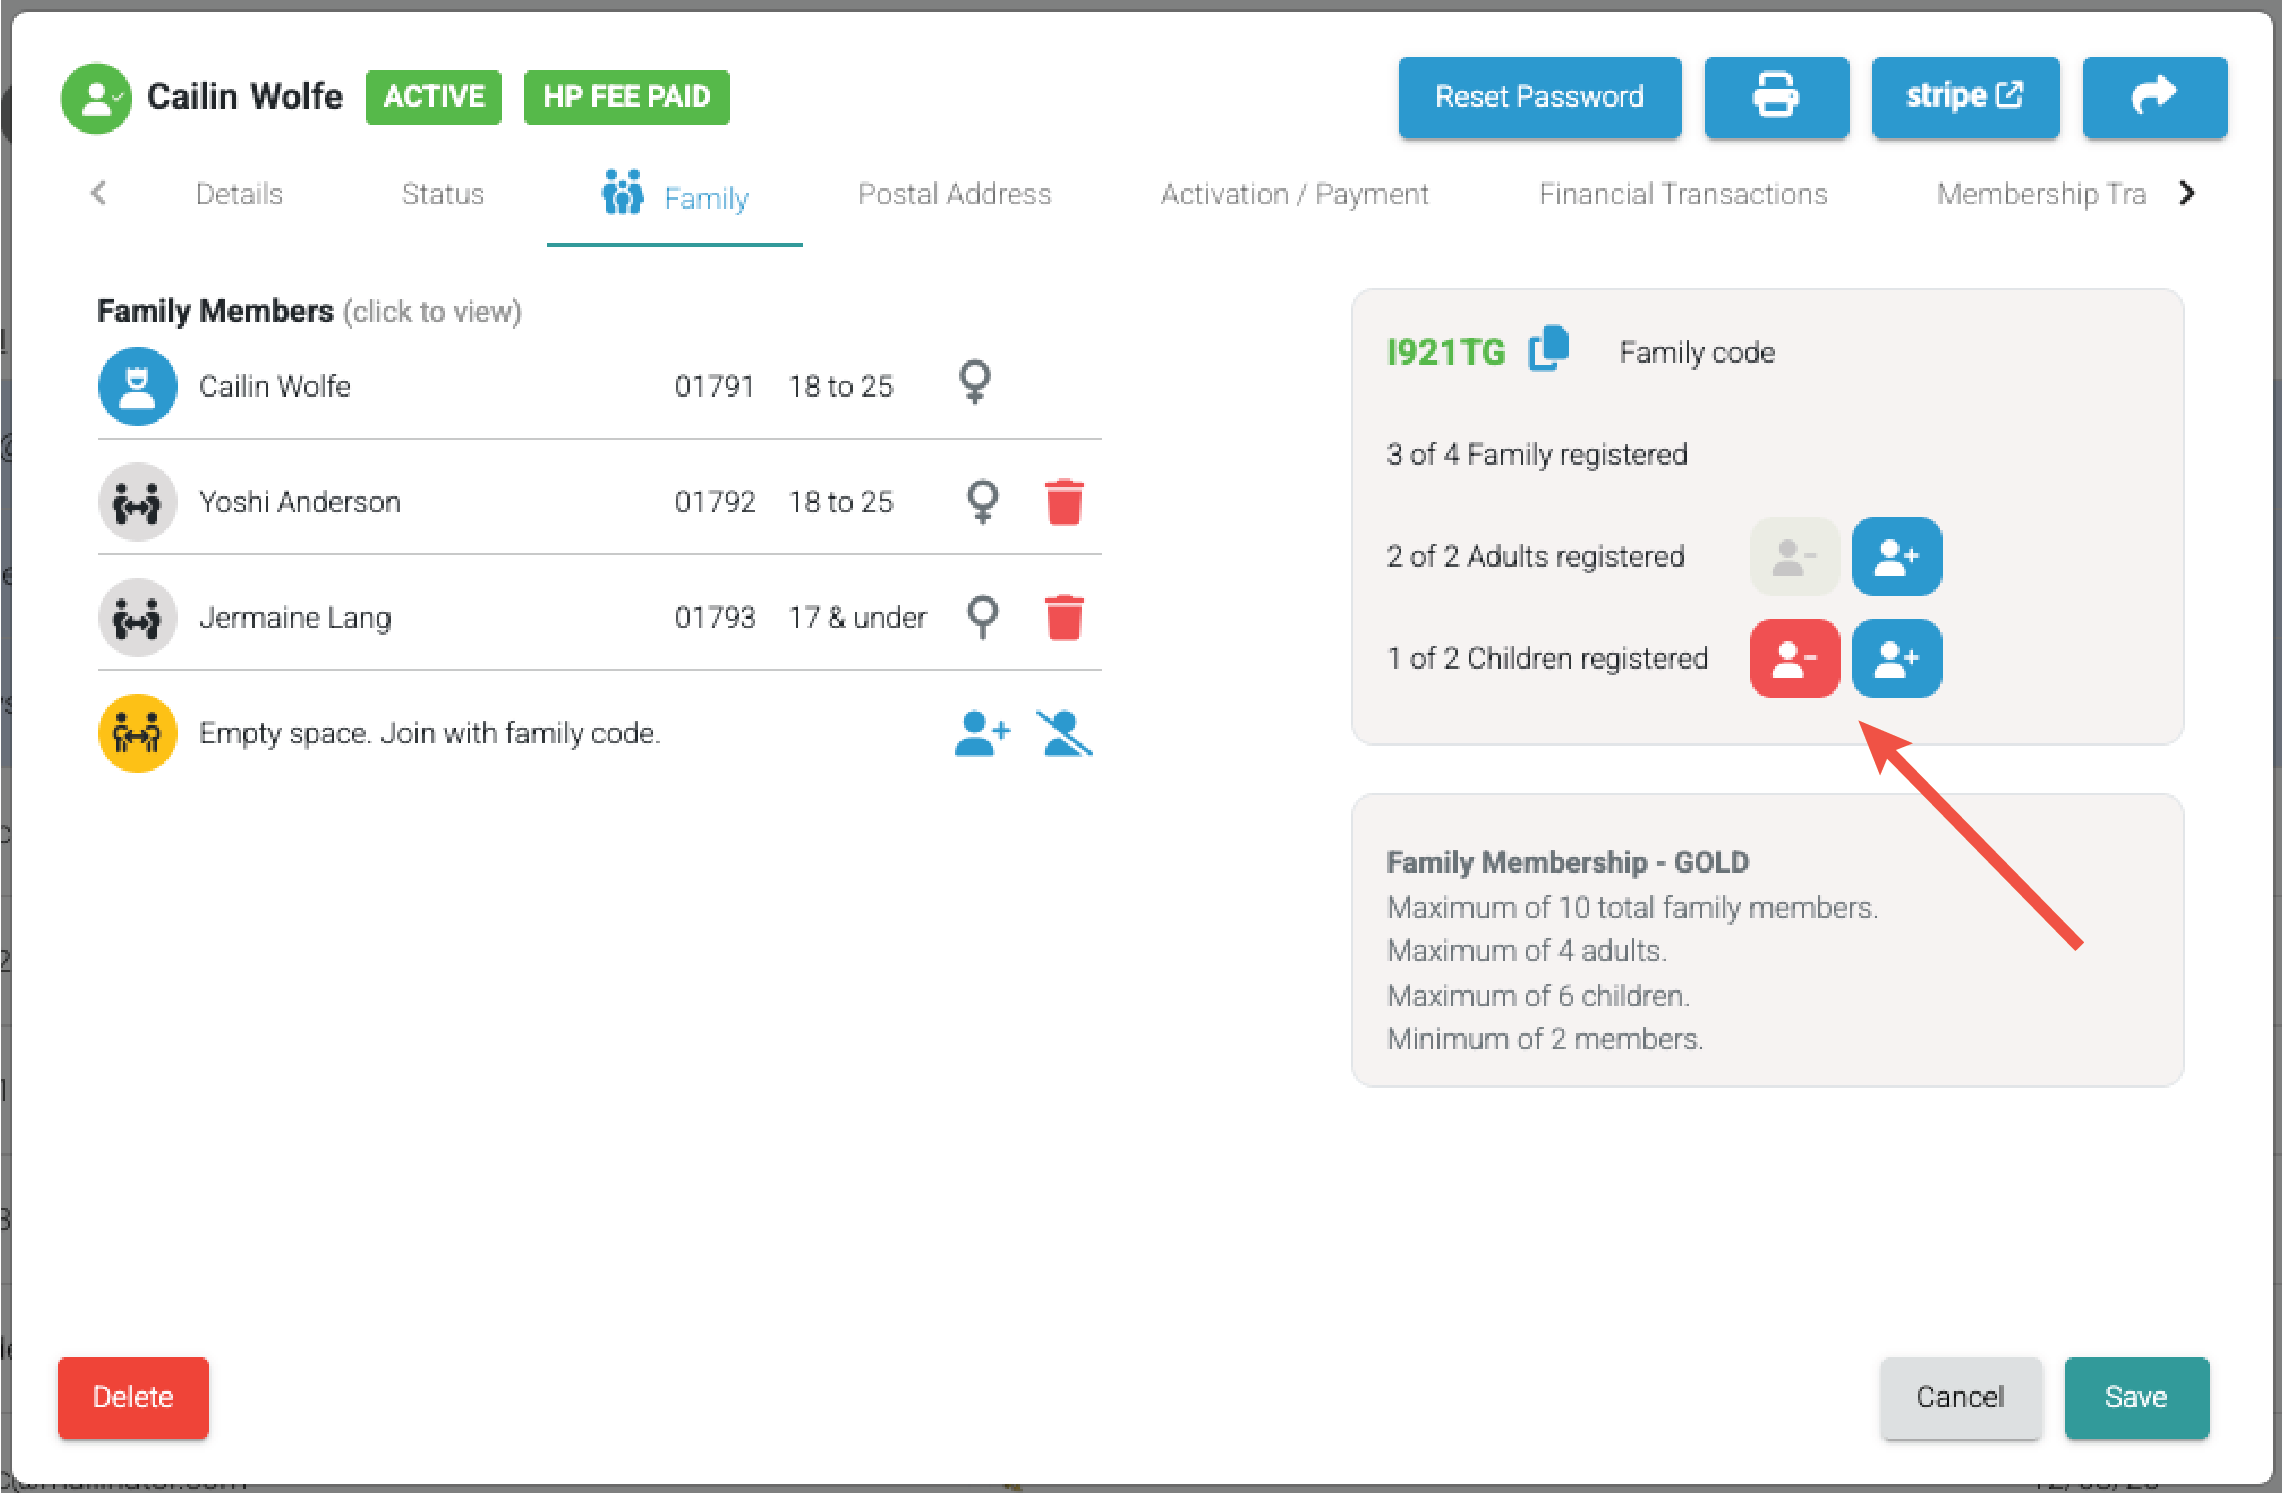Viewport: 2283px width, 1494px height.
Task: Remove Jermaine Lang with trash icon
Action: [1064, 617]
